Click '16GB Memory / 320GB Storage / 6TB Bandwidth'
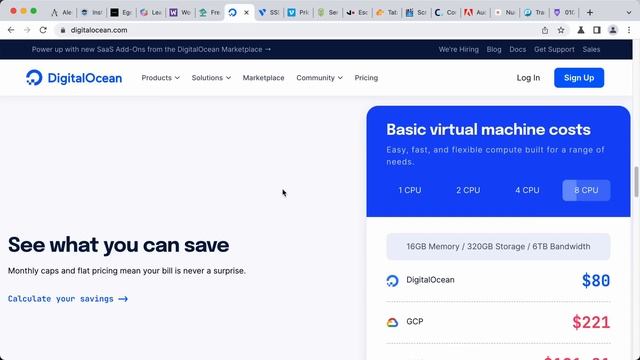 (x=498, y=247)
